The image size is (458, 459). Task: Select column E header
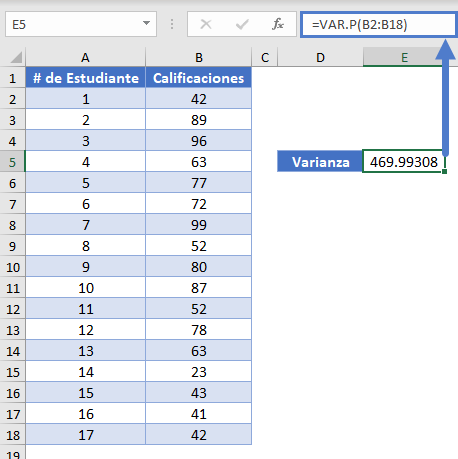pyautogui.click(x=404, y=58)
